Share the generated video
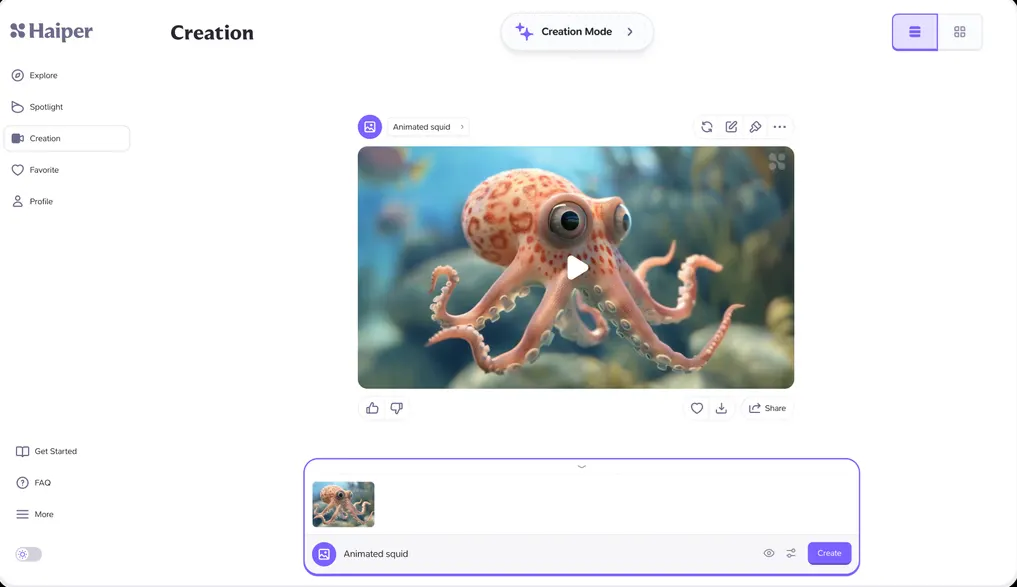1017x587 pixels. 767,408
